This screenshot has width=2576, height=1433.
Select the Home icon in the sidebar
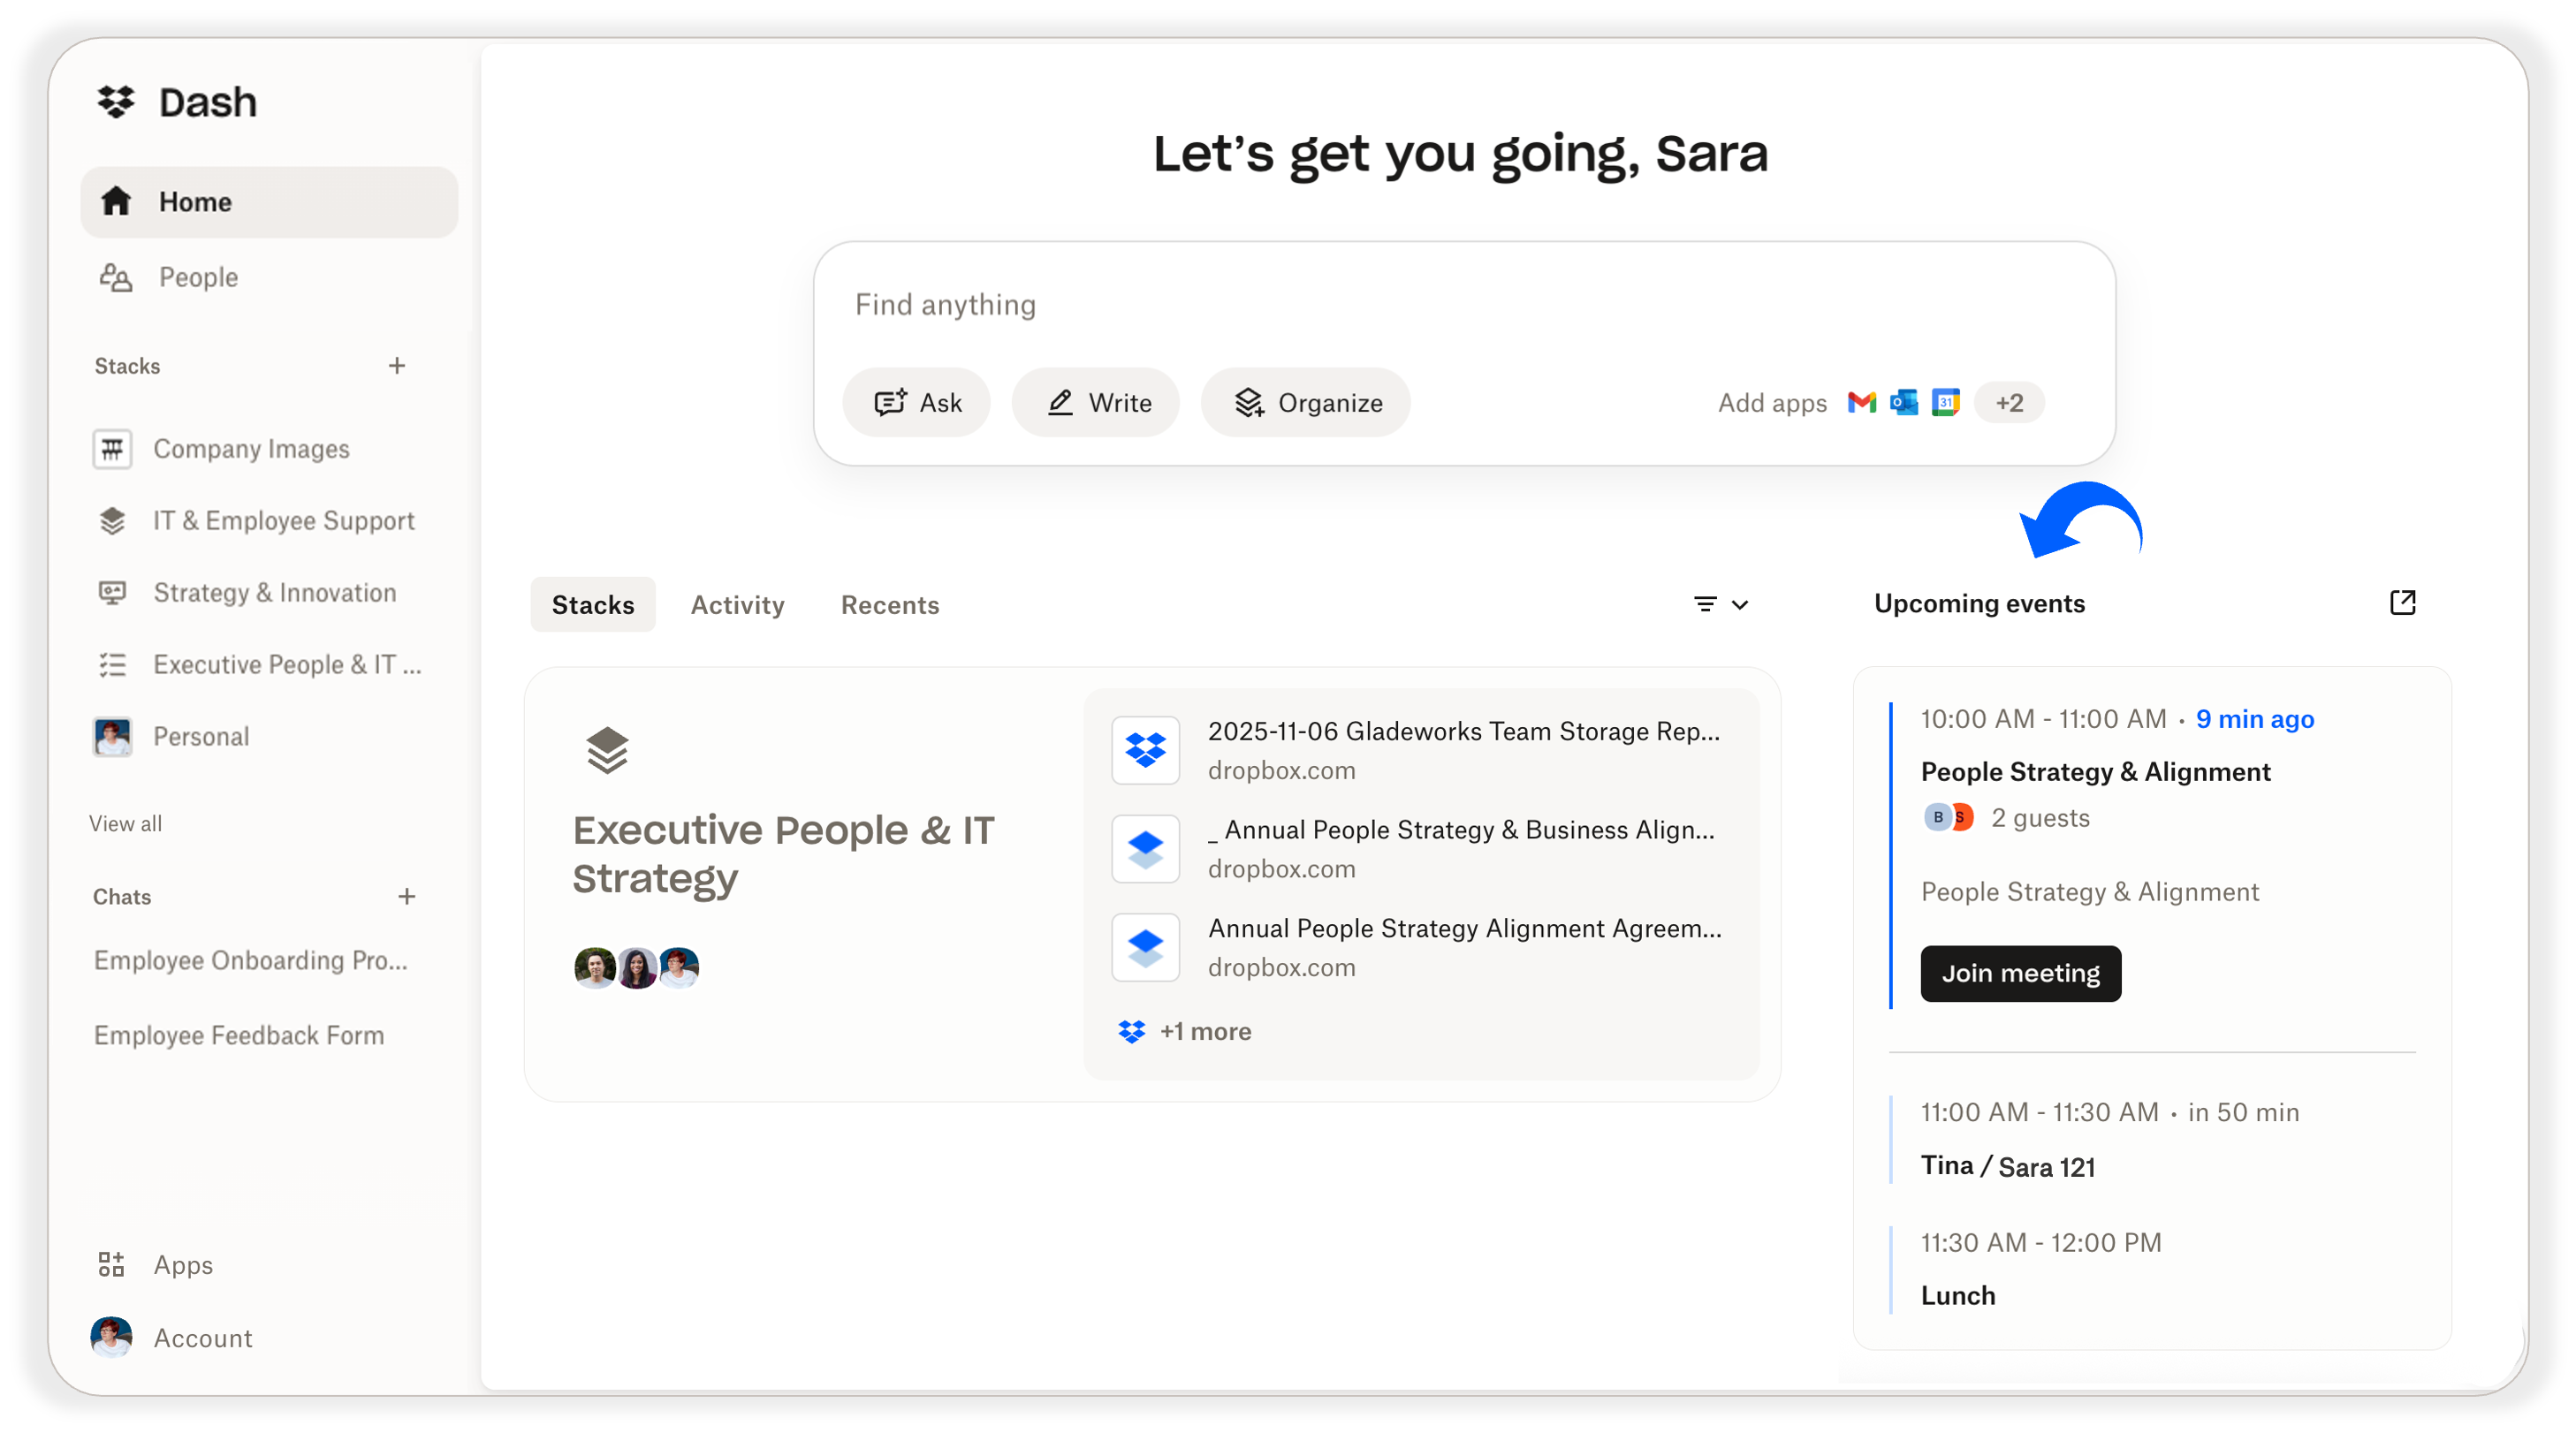117,201
